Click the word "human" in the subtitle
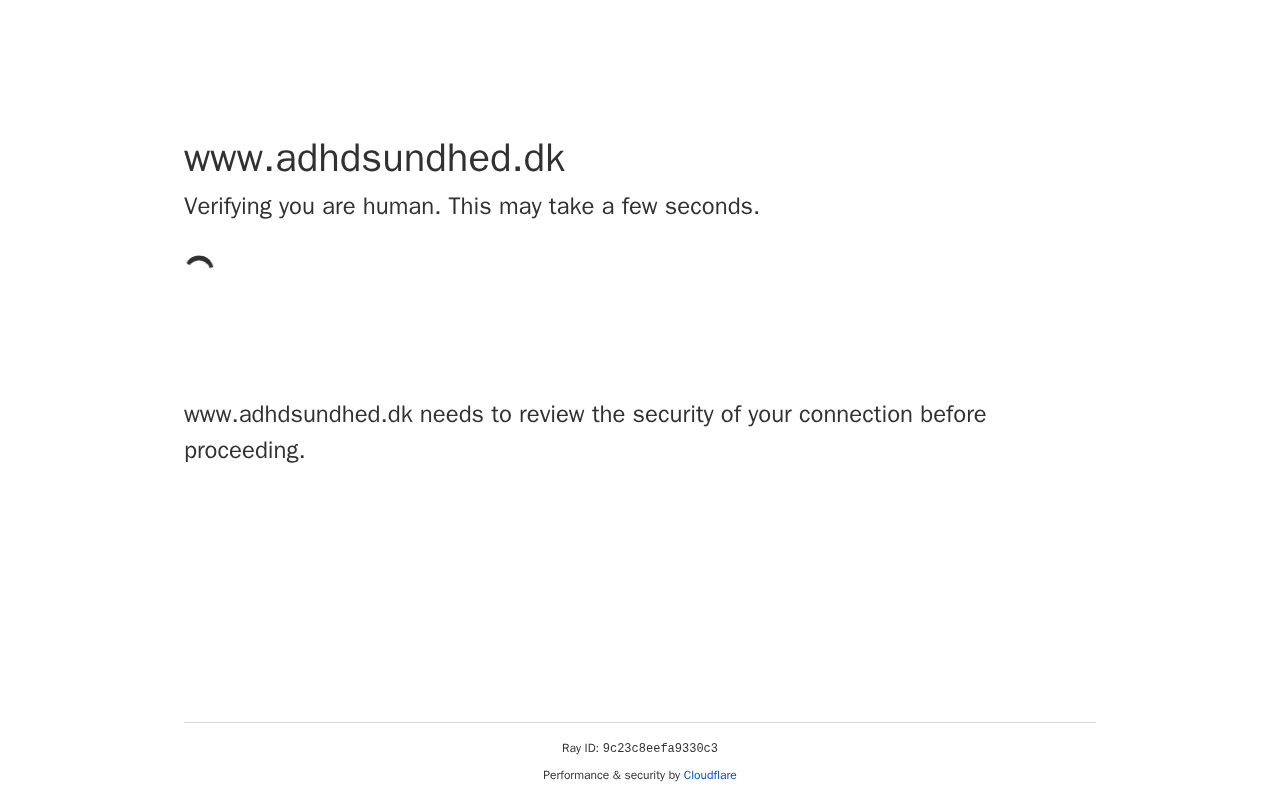 point(399,207)
